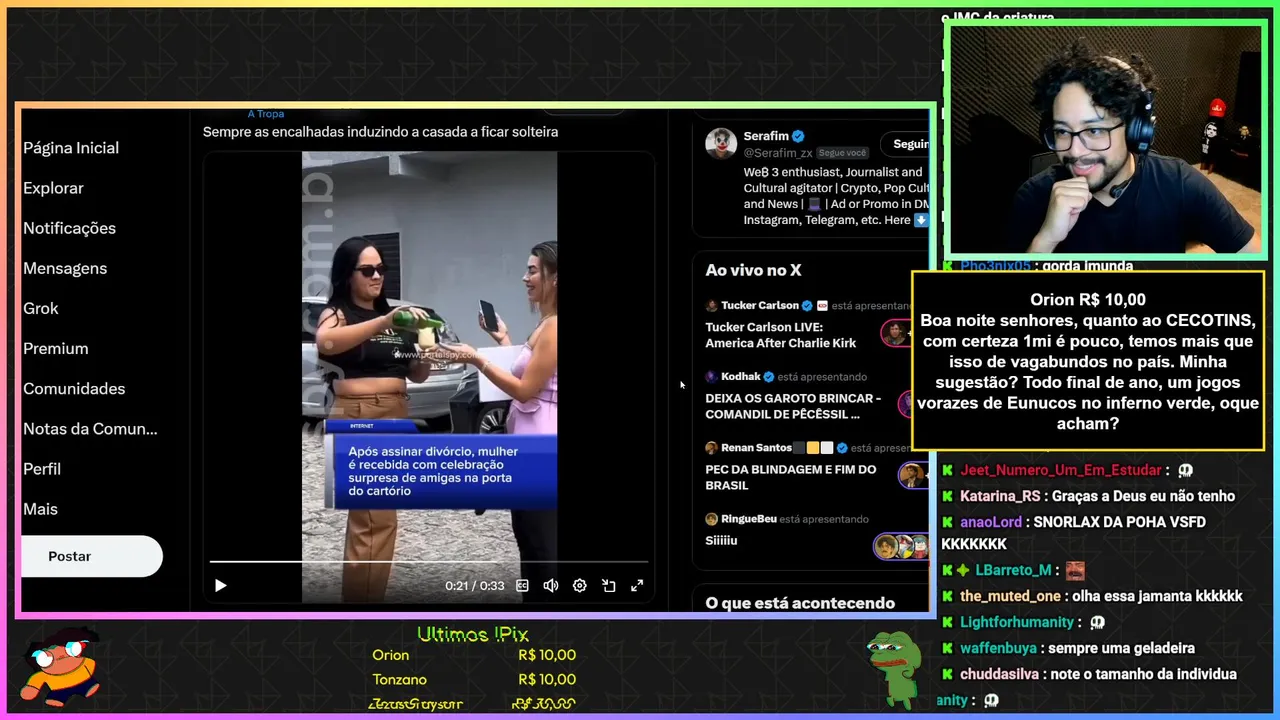Viewport: 1280px width, 720px height.
Task: Open Perfil in the sidebar
Action: tap(42, 468)
